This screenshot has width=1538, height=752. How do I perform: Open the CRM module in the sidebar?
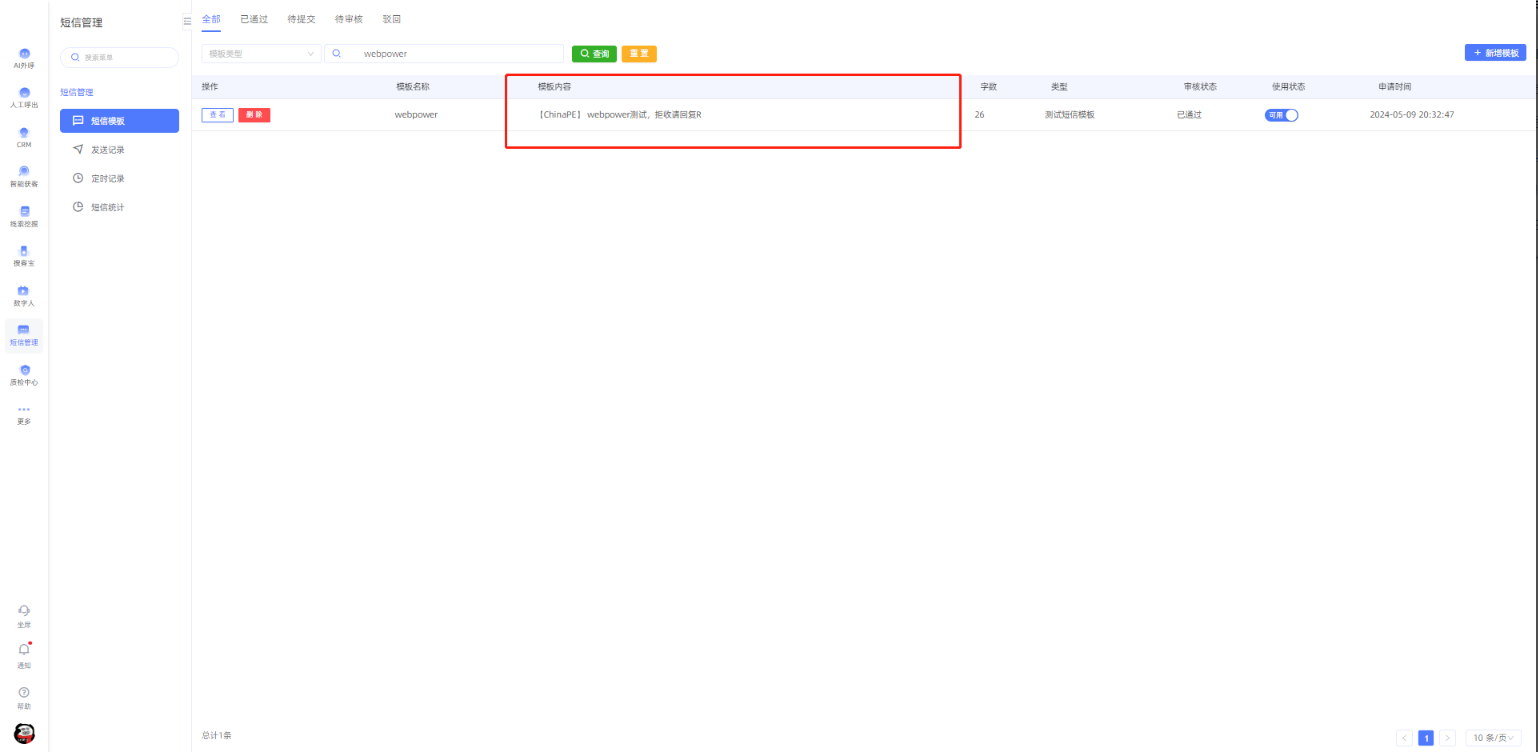24,136
